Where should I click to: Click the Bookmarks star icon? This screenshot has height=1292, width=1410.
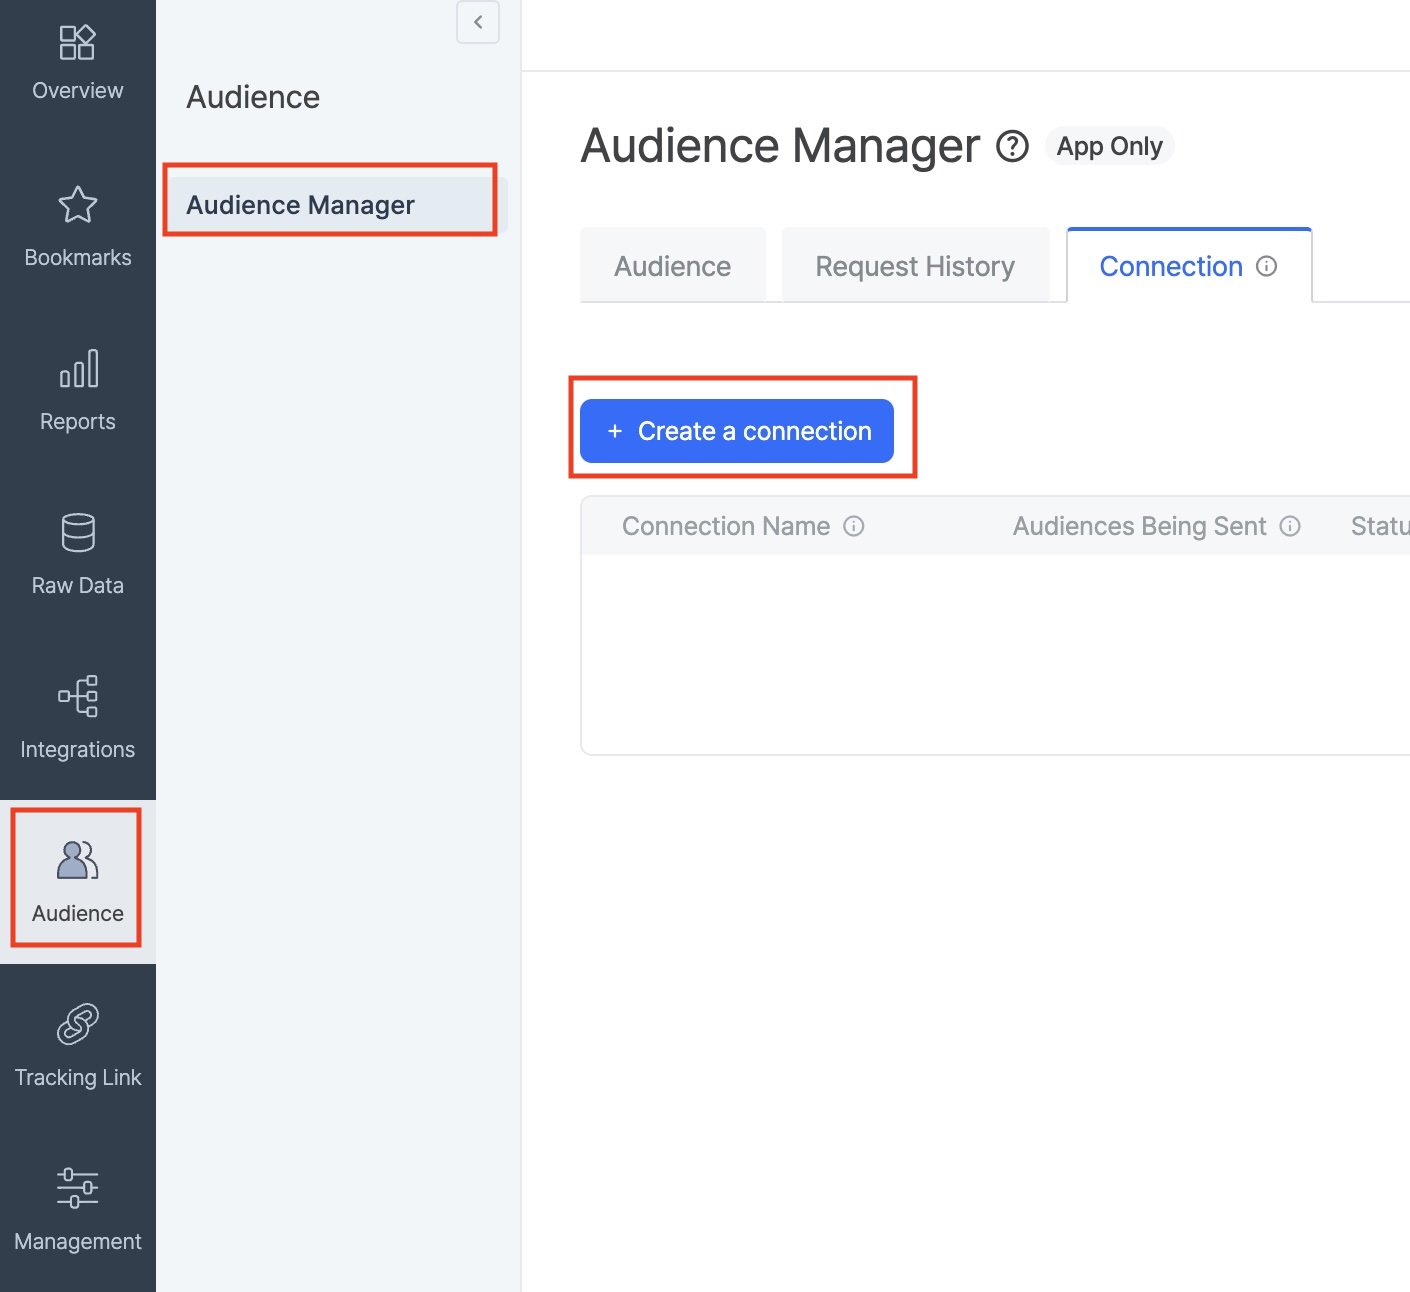tap(77, 205)
